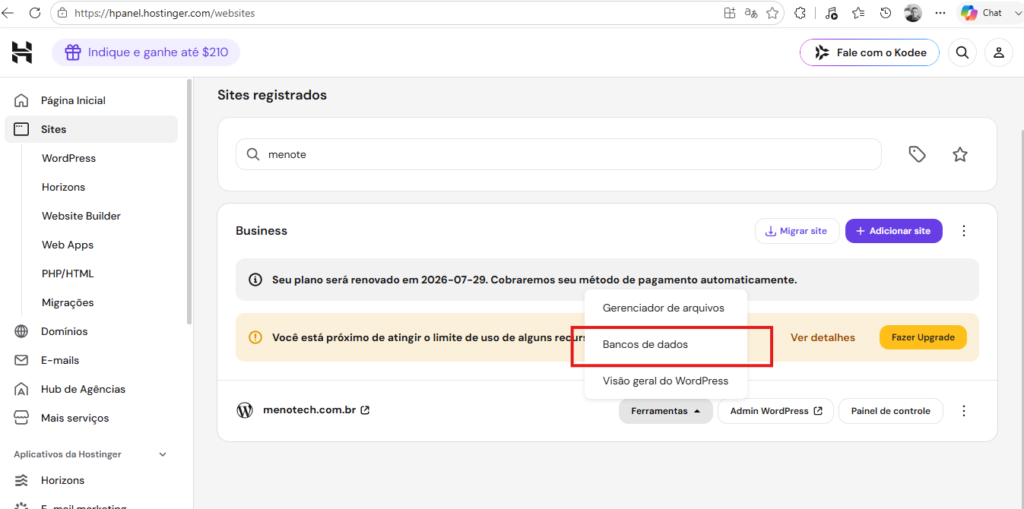Click the info icon in renewal notice
This screenshot has height=509, width=1024.
[x=255, y=280]
